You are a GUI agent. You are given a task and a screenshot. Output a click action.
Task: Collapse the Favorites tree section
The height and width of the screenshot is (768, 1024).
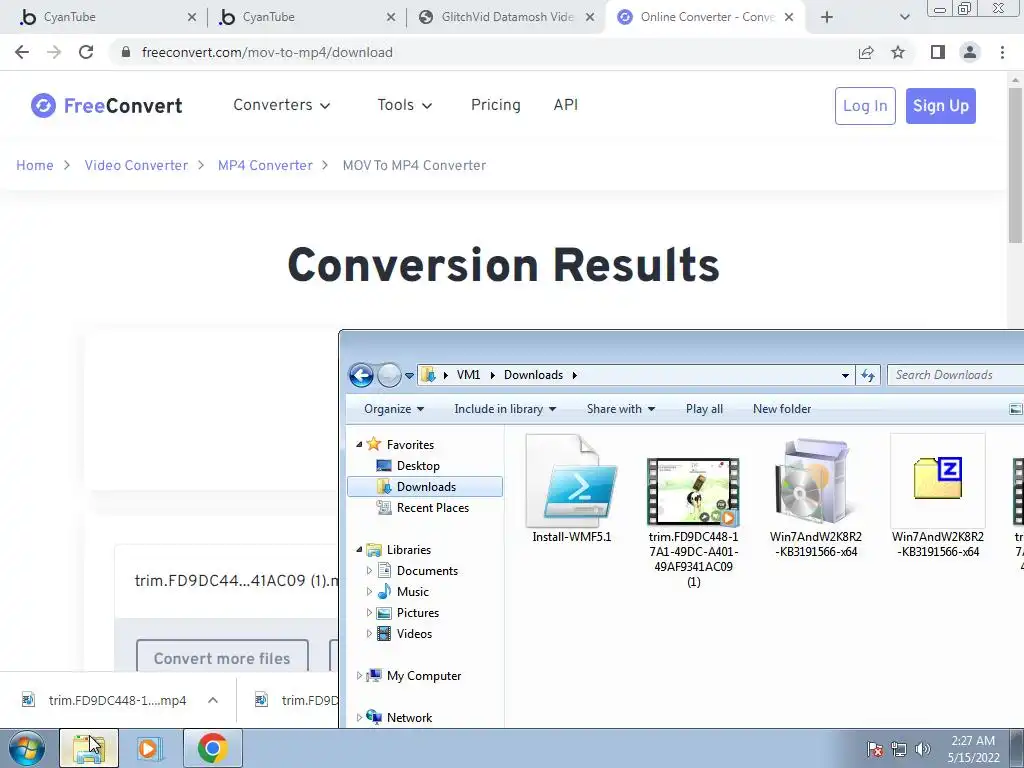pyautogui.click(x=359, y=445)
